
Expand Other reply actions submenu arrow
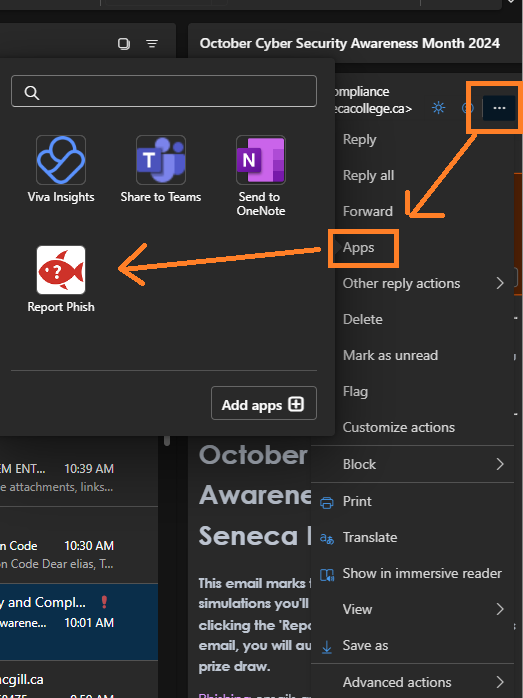point(500,283)
